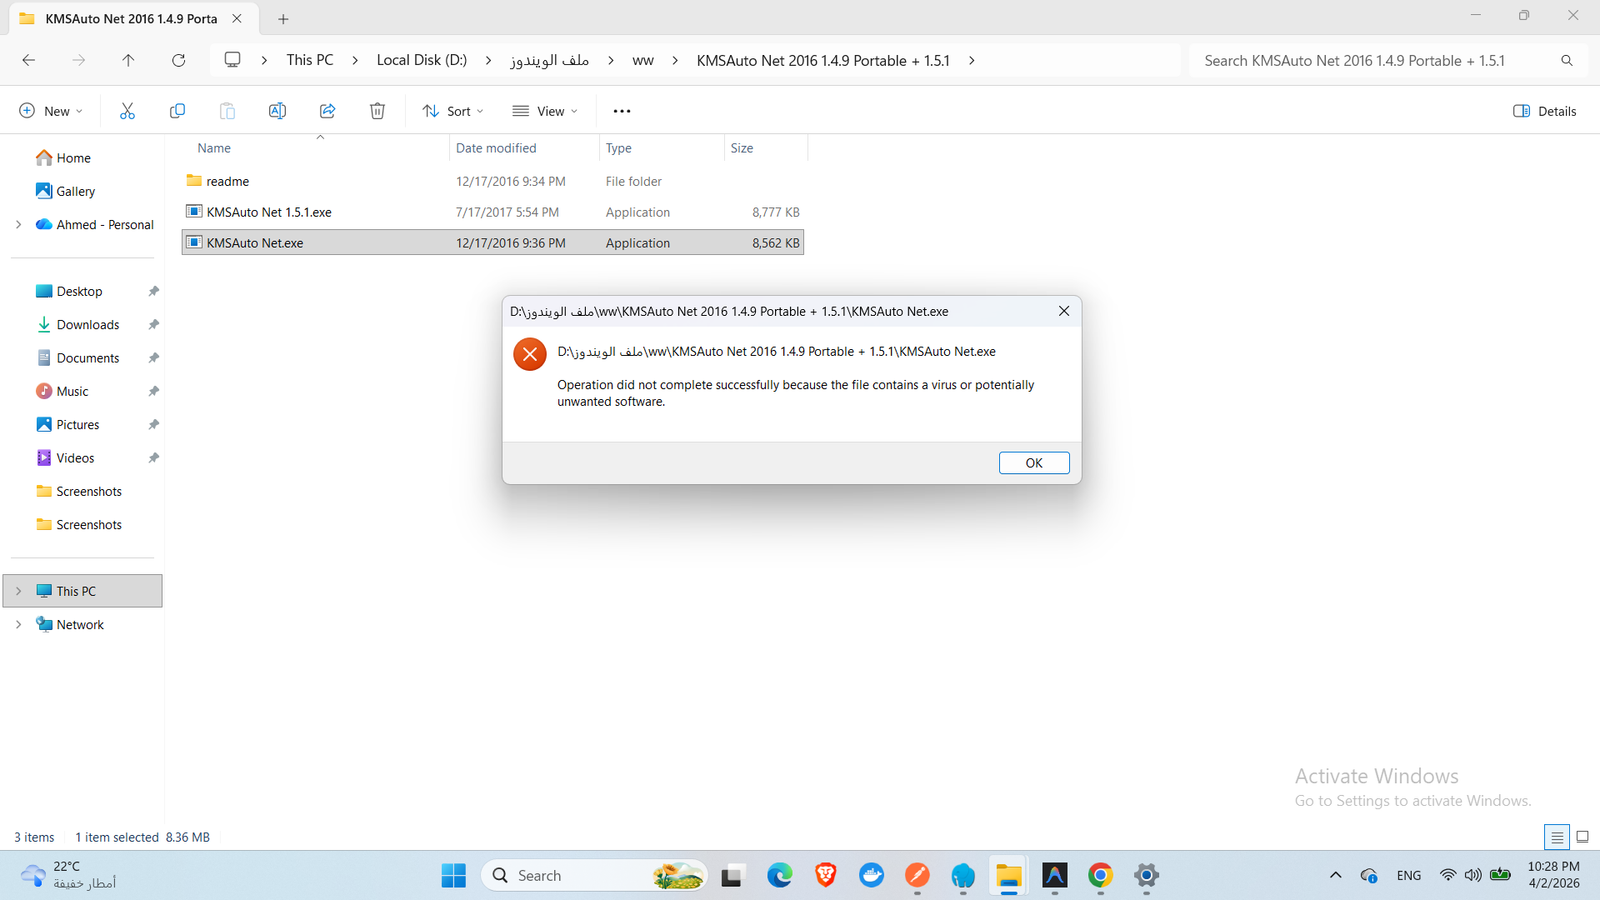Click the monitor icon in the address bar

[232, 60]
